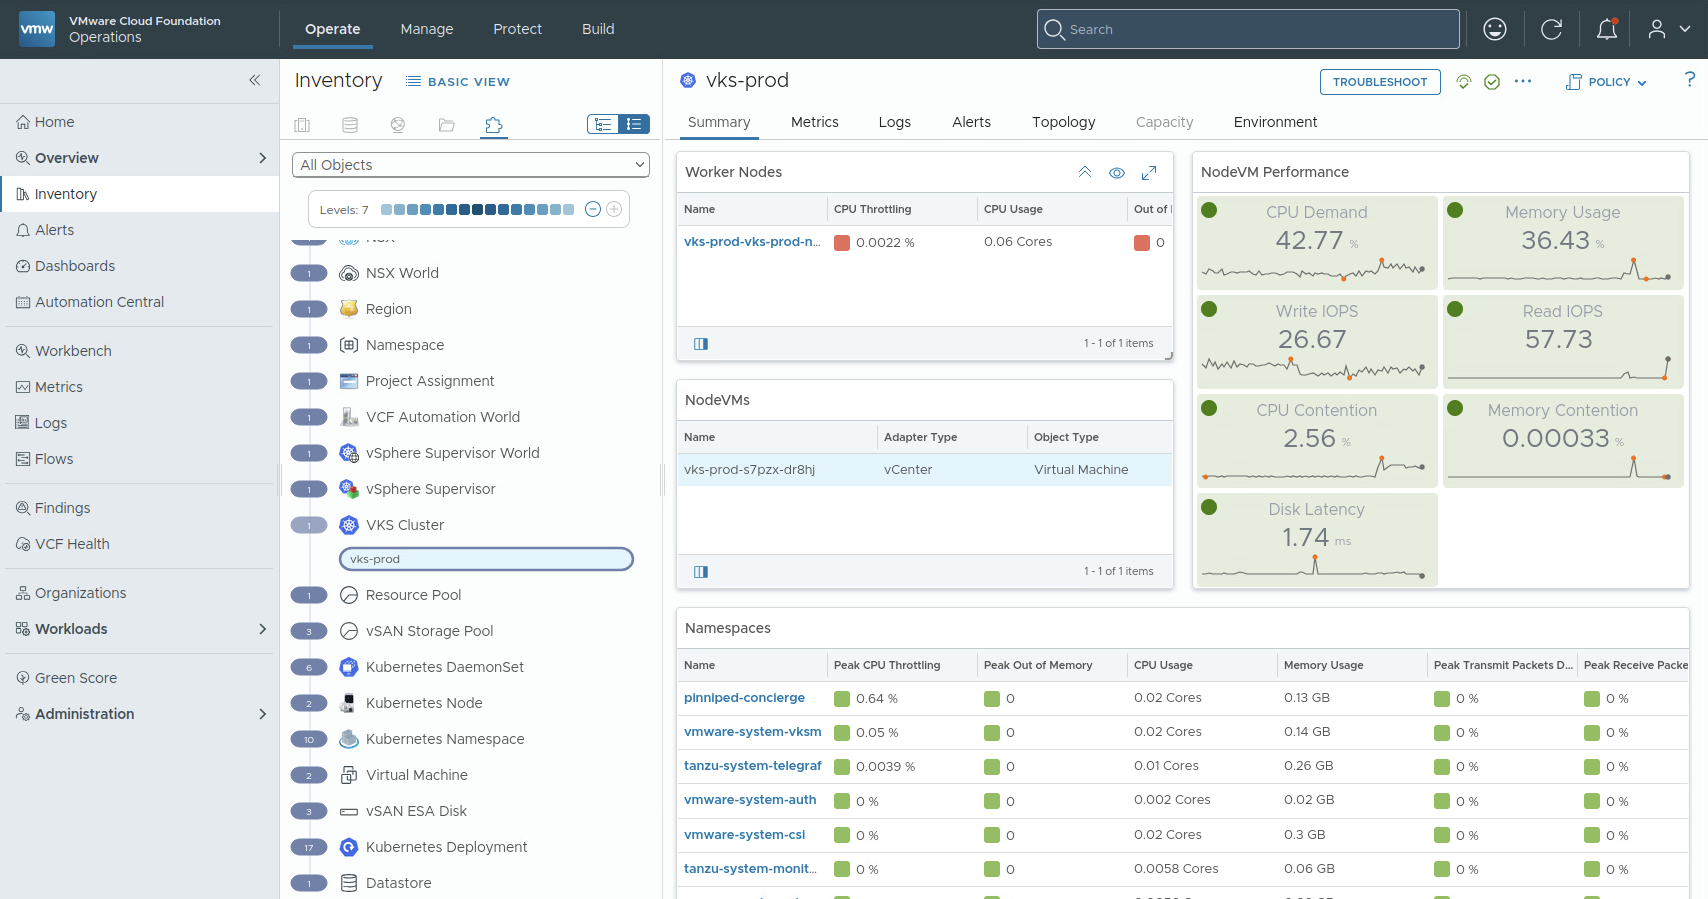Click the Disk Latency performance tile

click(x=1317, y=540)
